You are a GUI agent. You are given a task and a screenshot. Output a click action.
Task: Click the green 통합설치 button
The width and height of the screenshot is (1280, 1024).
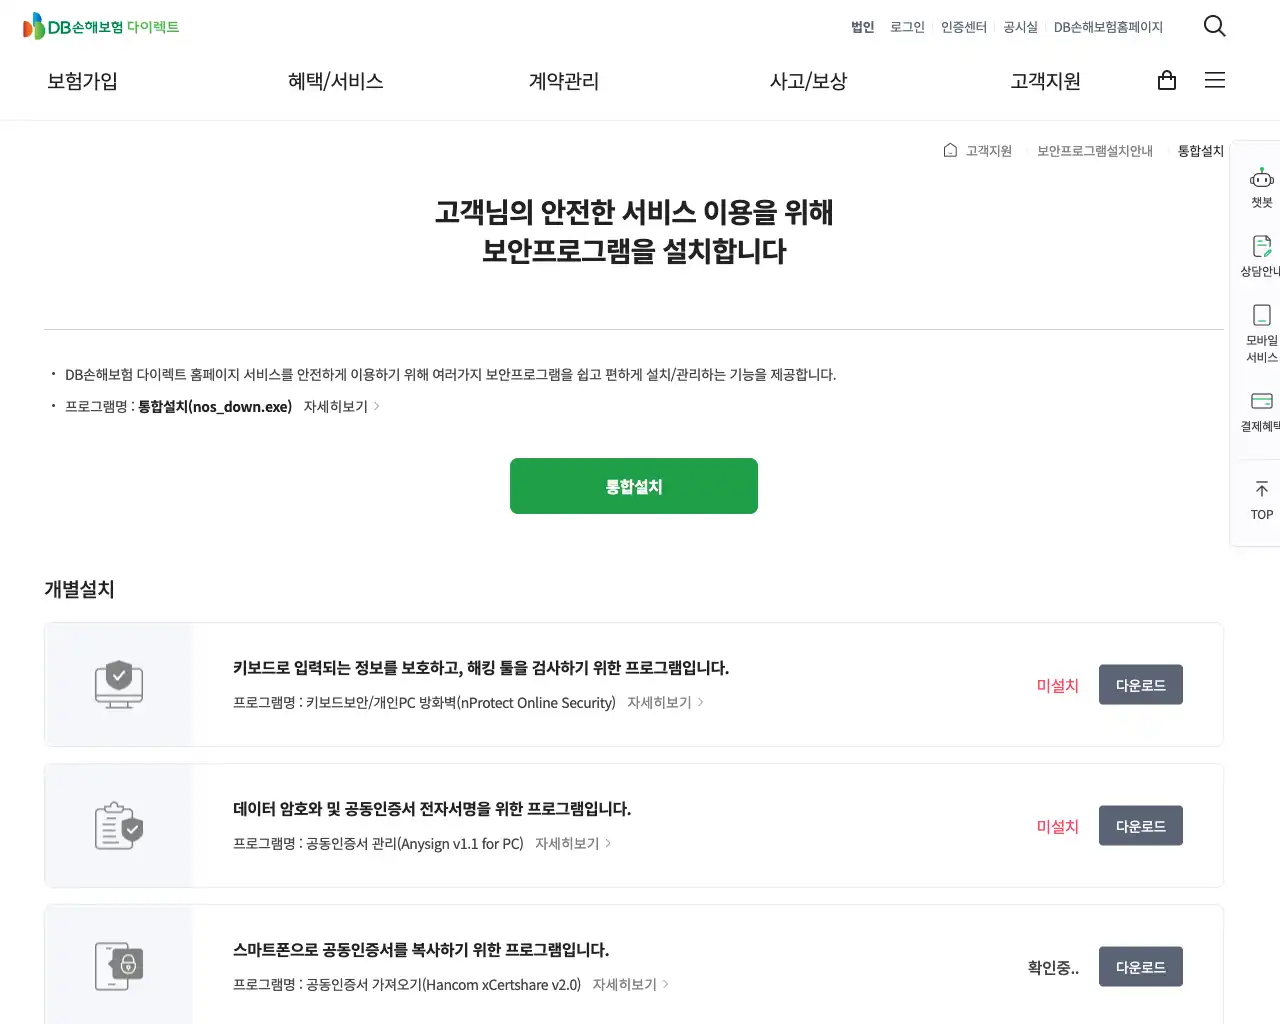(x=633, y=486)
